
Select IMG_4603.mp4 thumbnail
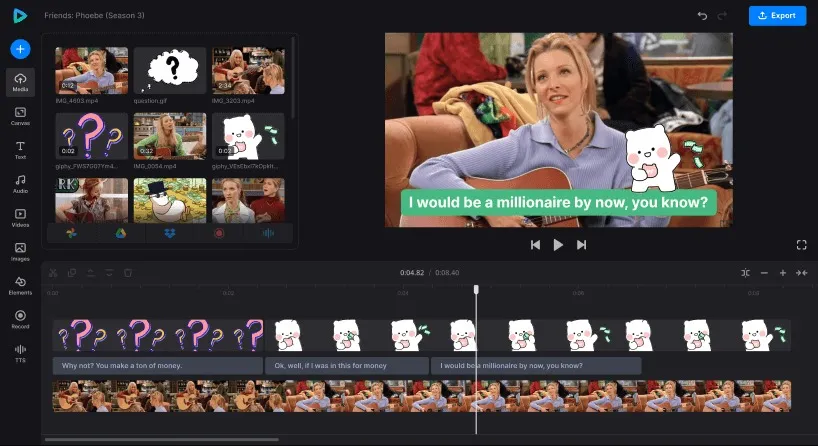click(91, 70)
